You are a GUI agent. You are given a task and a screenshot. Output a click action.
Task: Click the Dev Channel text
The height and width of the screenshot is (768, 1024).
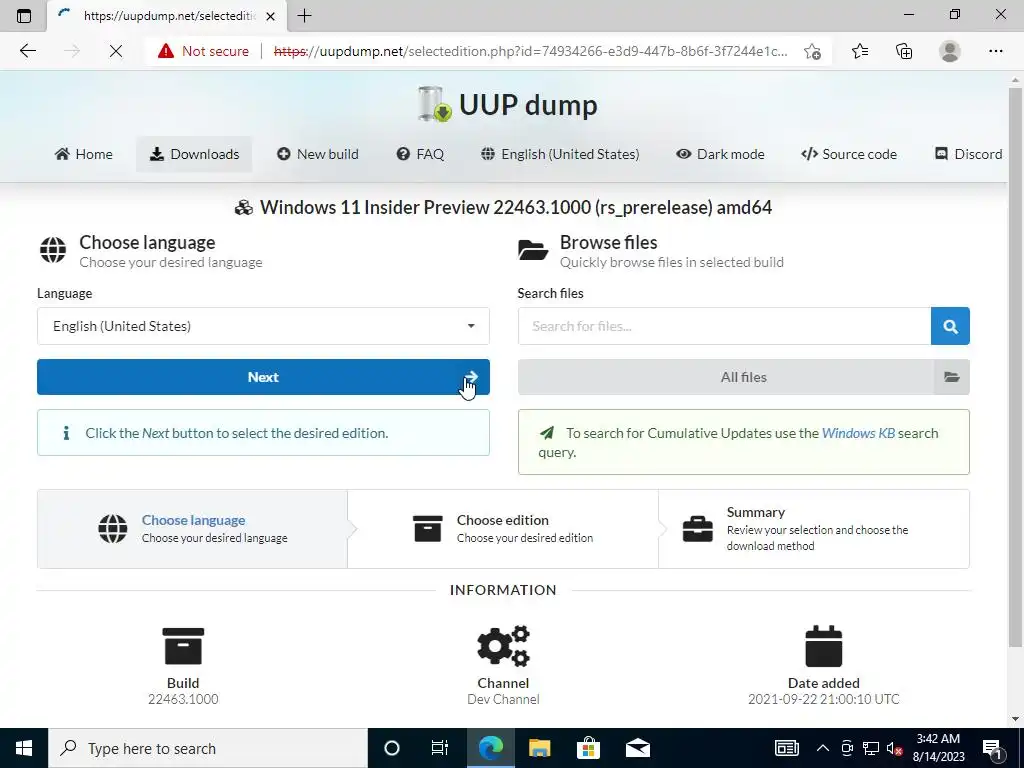click(x=503, y=699)
